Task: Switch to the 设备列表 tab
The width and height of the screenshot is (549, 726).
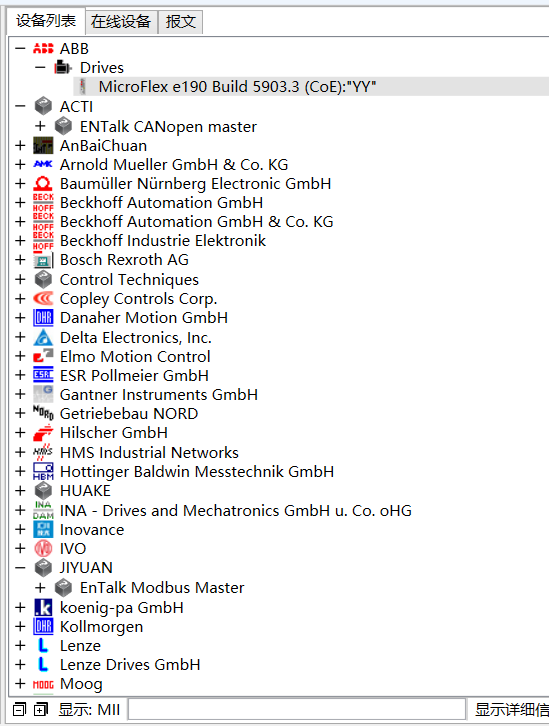Action: tap(46, 21)
